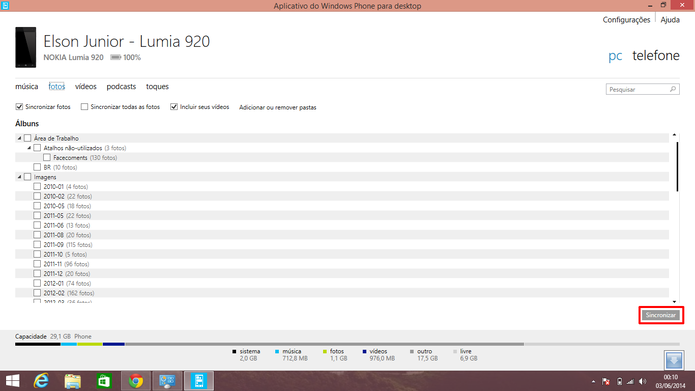Image resolution: width=695 pixels, height=391 pixels.
Task: Collapse the Imagens tree node
Action: coord(19,177)
